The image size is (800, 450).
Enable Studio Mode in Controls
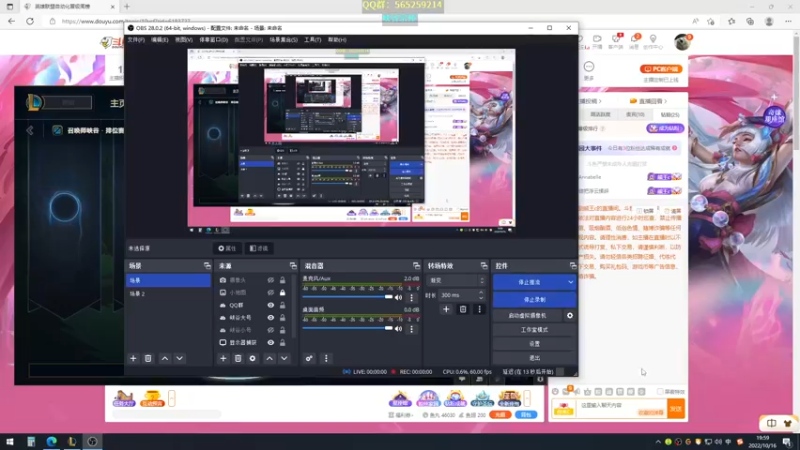coord(535,330)
